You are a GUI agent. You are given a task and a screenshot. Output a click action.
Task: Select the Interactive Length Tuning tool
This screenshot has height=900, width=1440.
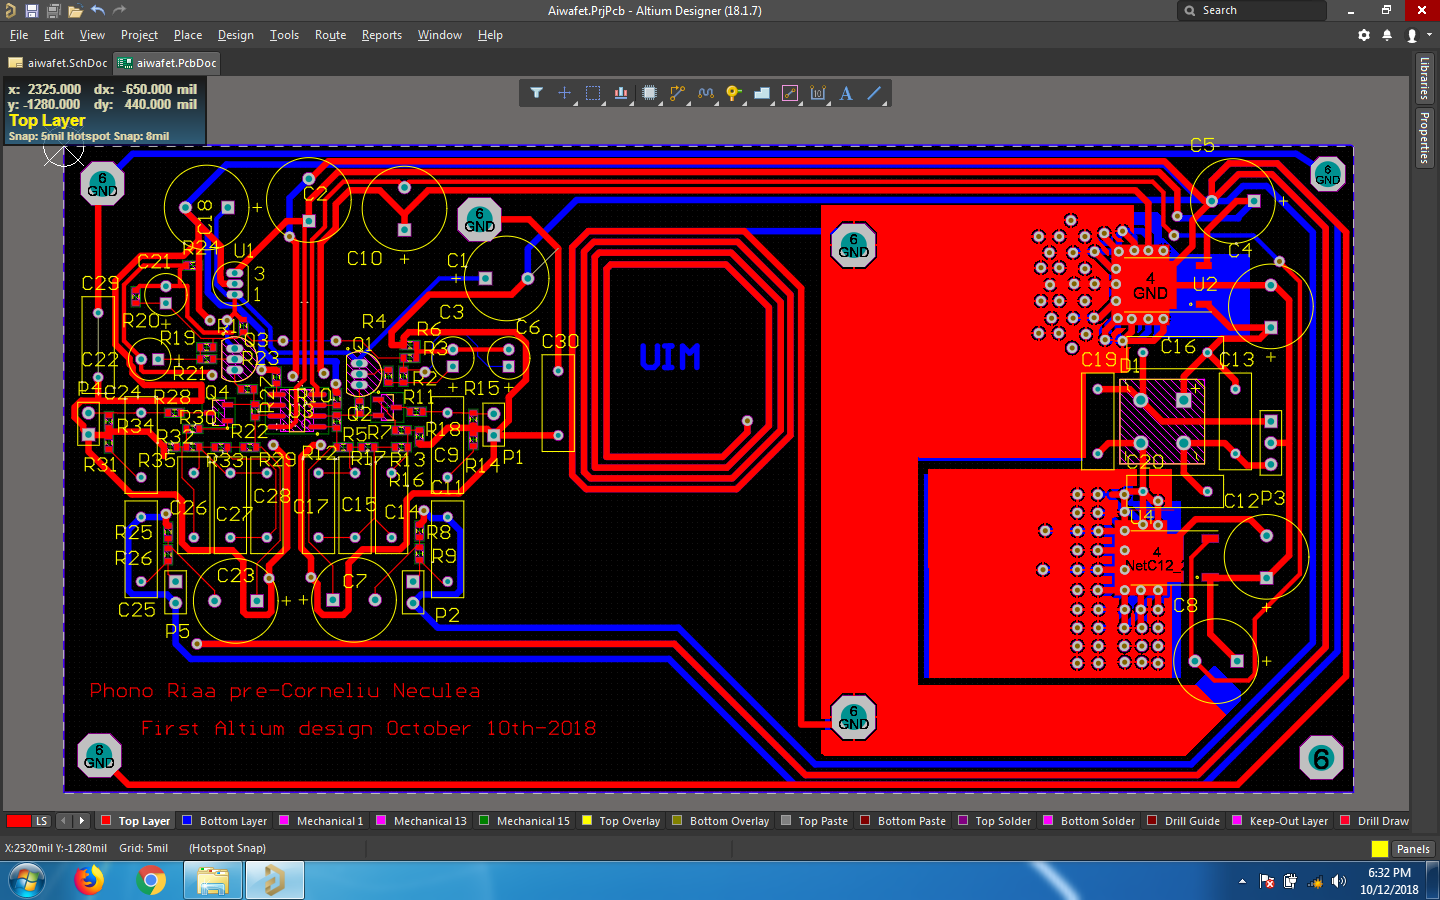[x=706, y=93]
